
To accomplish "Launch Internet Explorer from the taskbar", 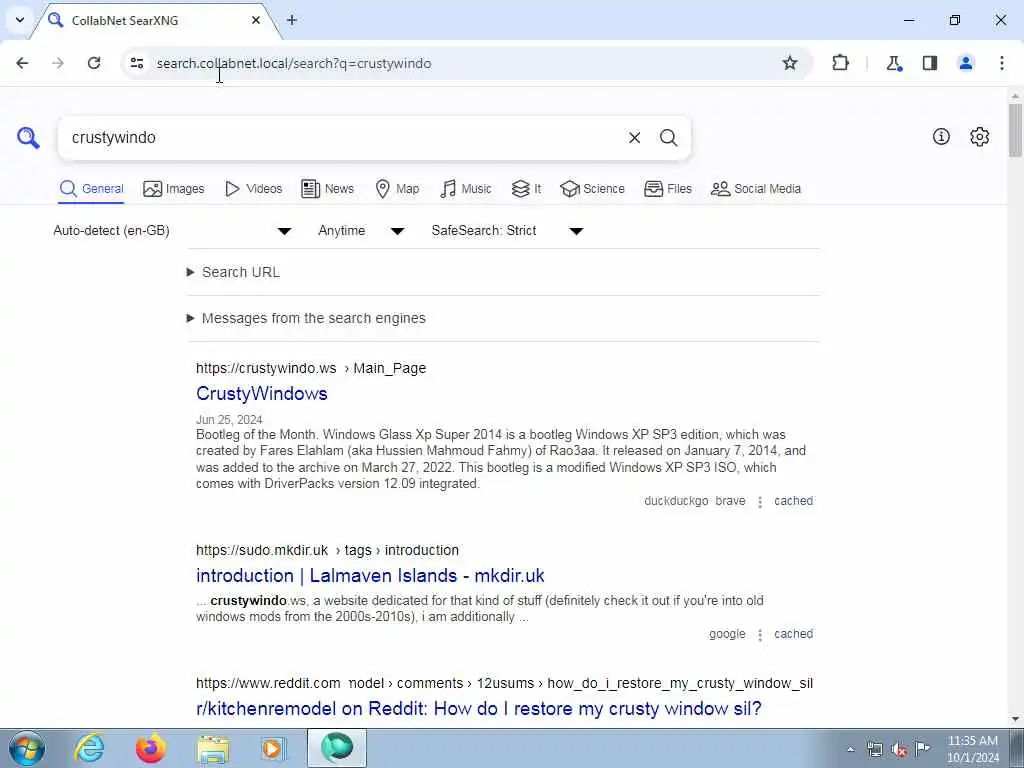I will pyautogui.click(x=89, y=748).
